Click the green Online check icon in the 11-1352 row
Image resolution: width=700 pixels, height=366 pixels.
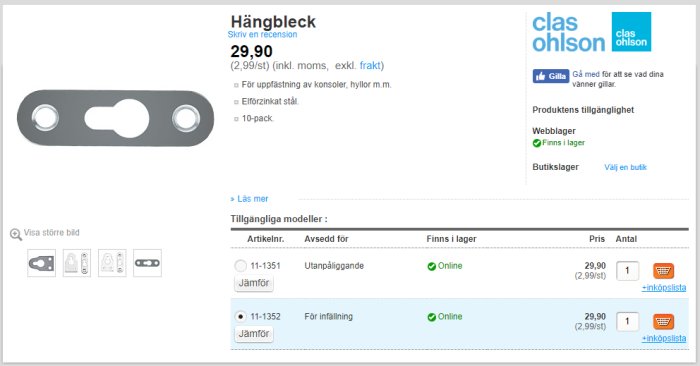(431, 317)
